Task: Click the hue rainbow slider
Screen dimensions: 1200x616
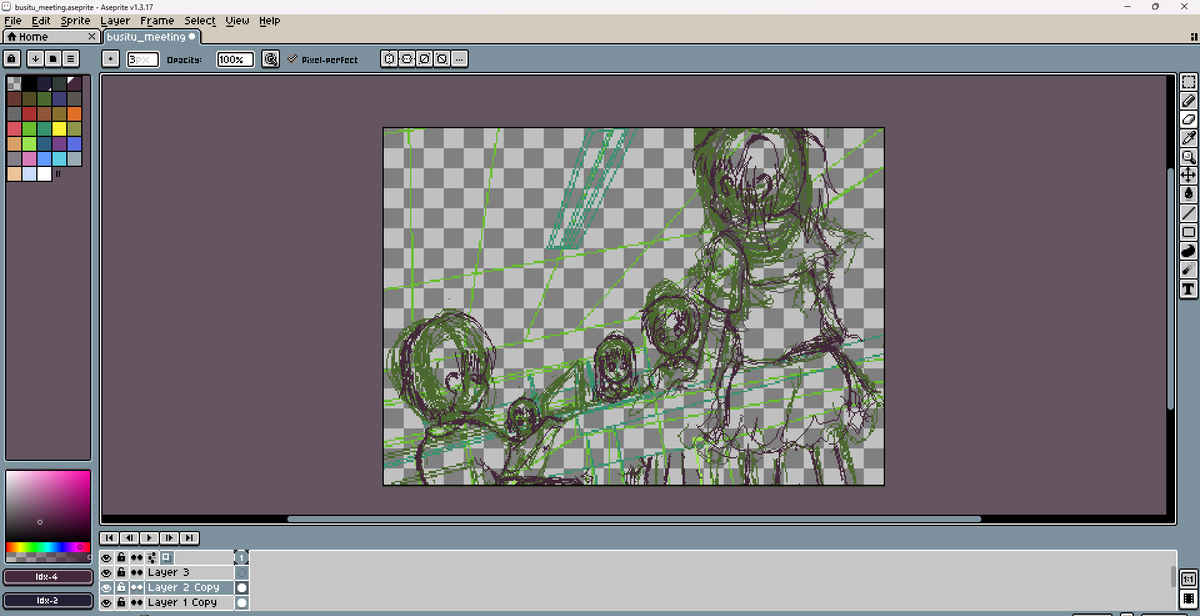Action: pos(47,547)
